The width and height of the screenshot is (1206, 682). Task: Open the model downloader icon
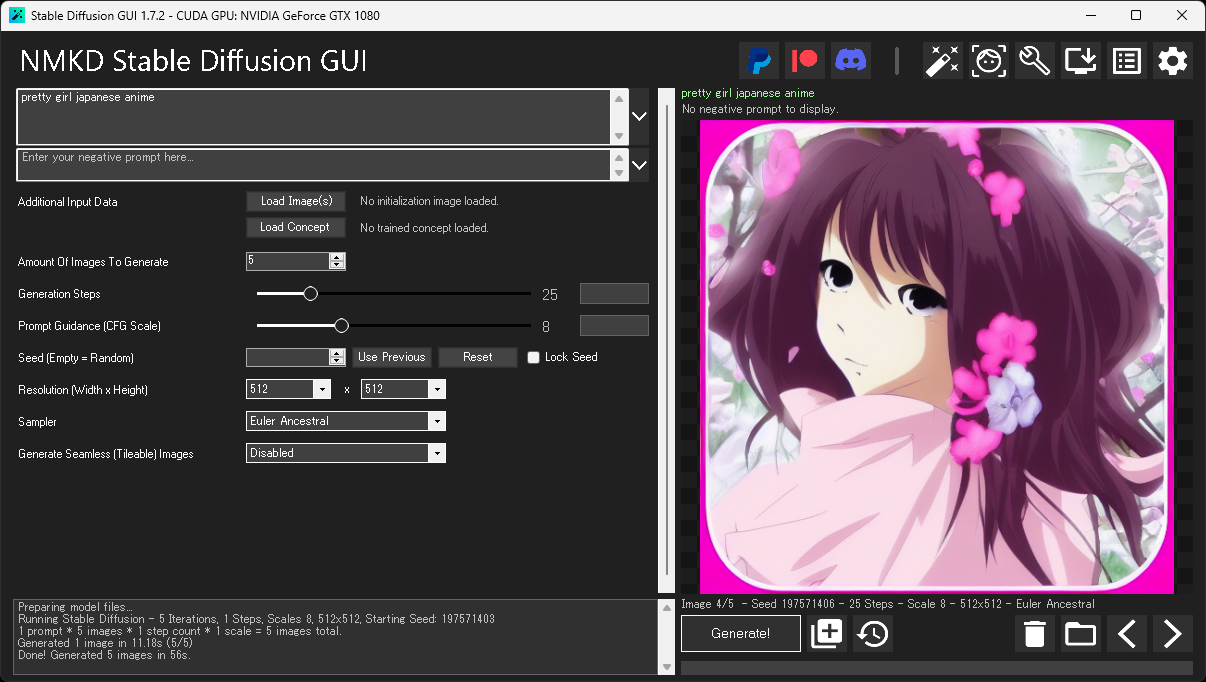pyautogui.click(x=1080, y=60)
